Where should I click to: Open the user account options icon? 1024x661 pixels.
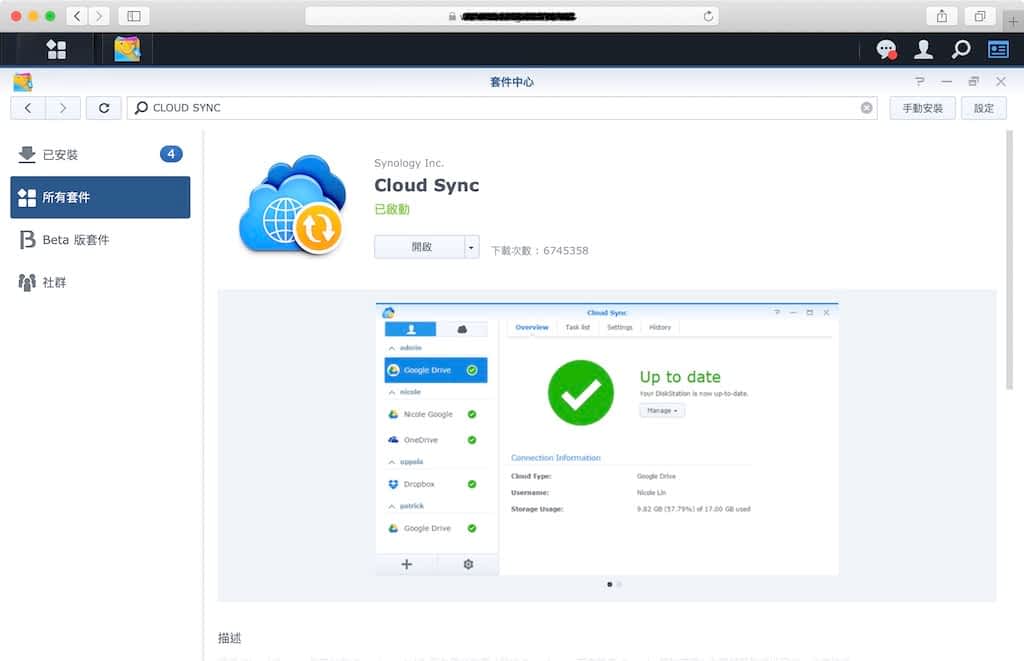click(x=924, y=49)
